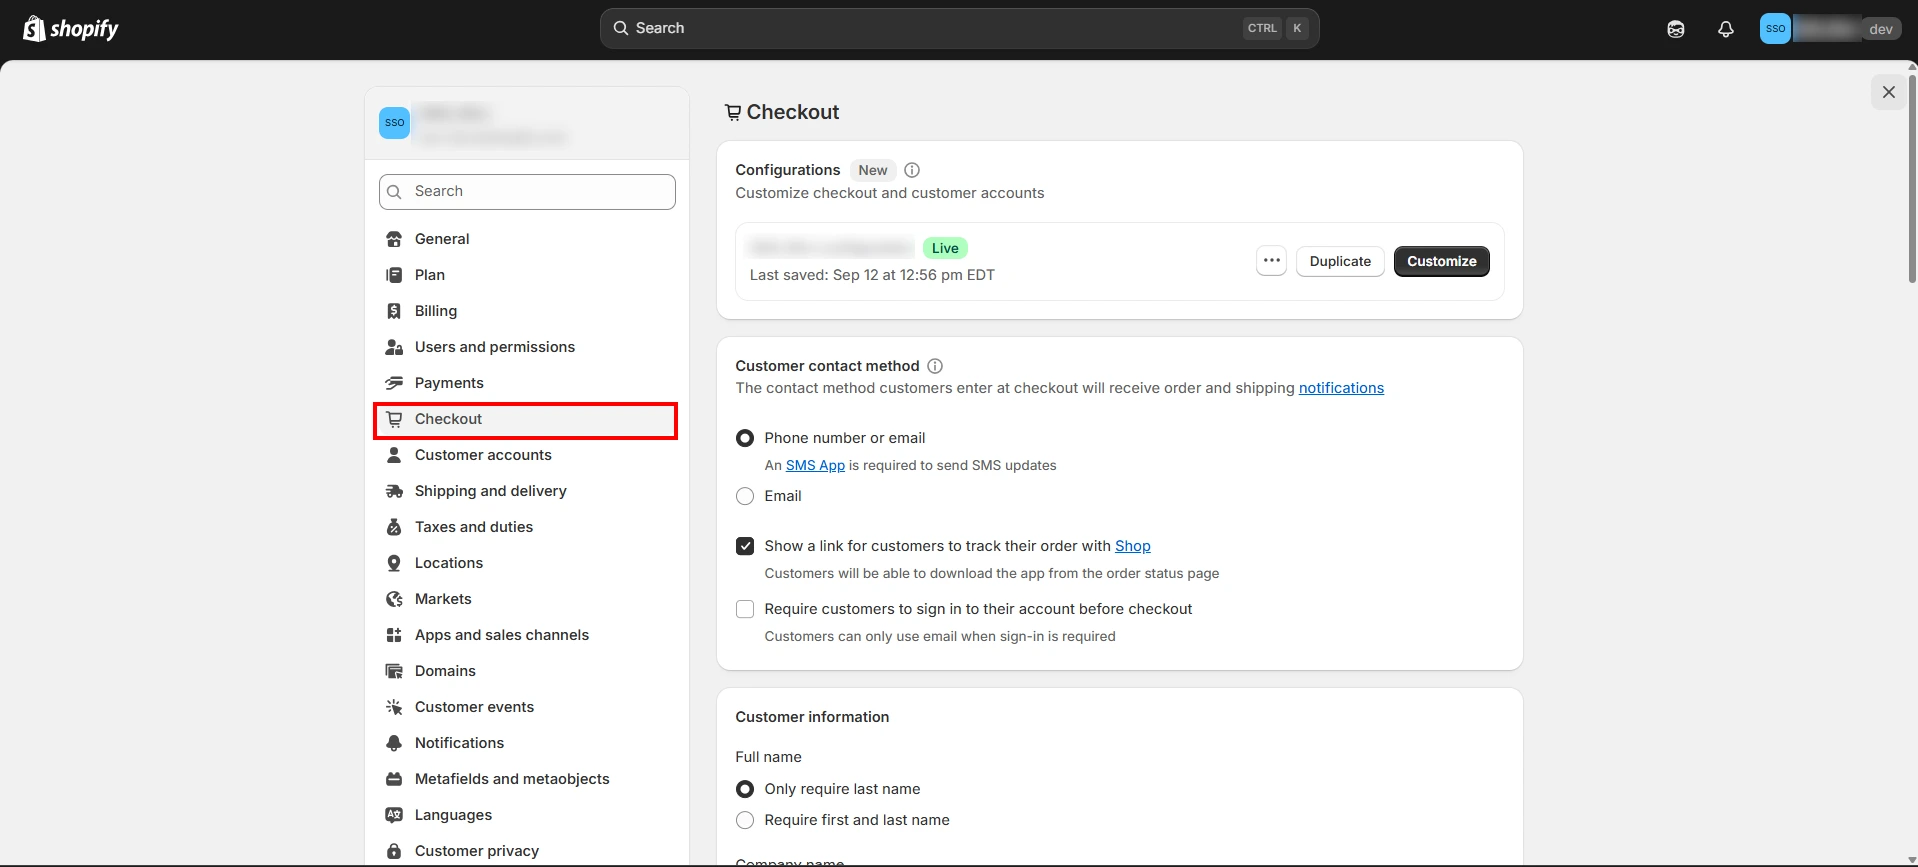
Task: Select the Email contact method
Action: pyautogui.click(x=745, y=496)
